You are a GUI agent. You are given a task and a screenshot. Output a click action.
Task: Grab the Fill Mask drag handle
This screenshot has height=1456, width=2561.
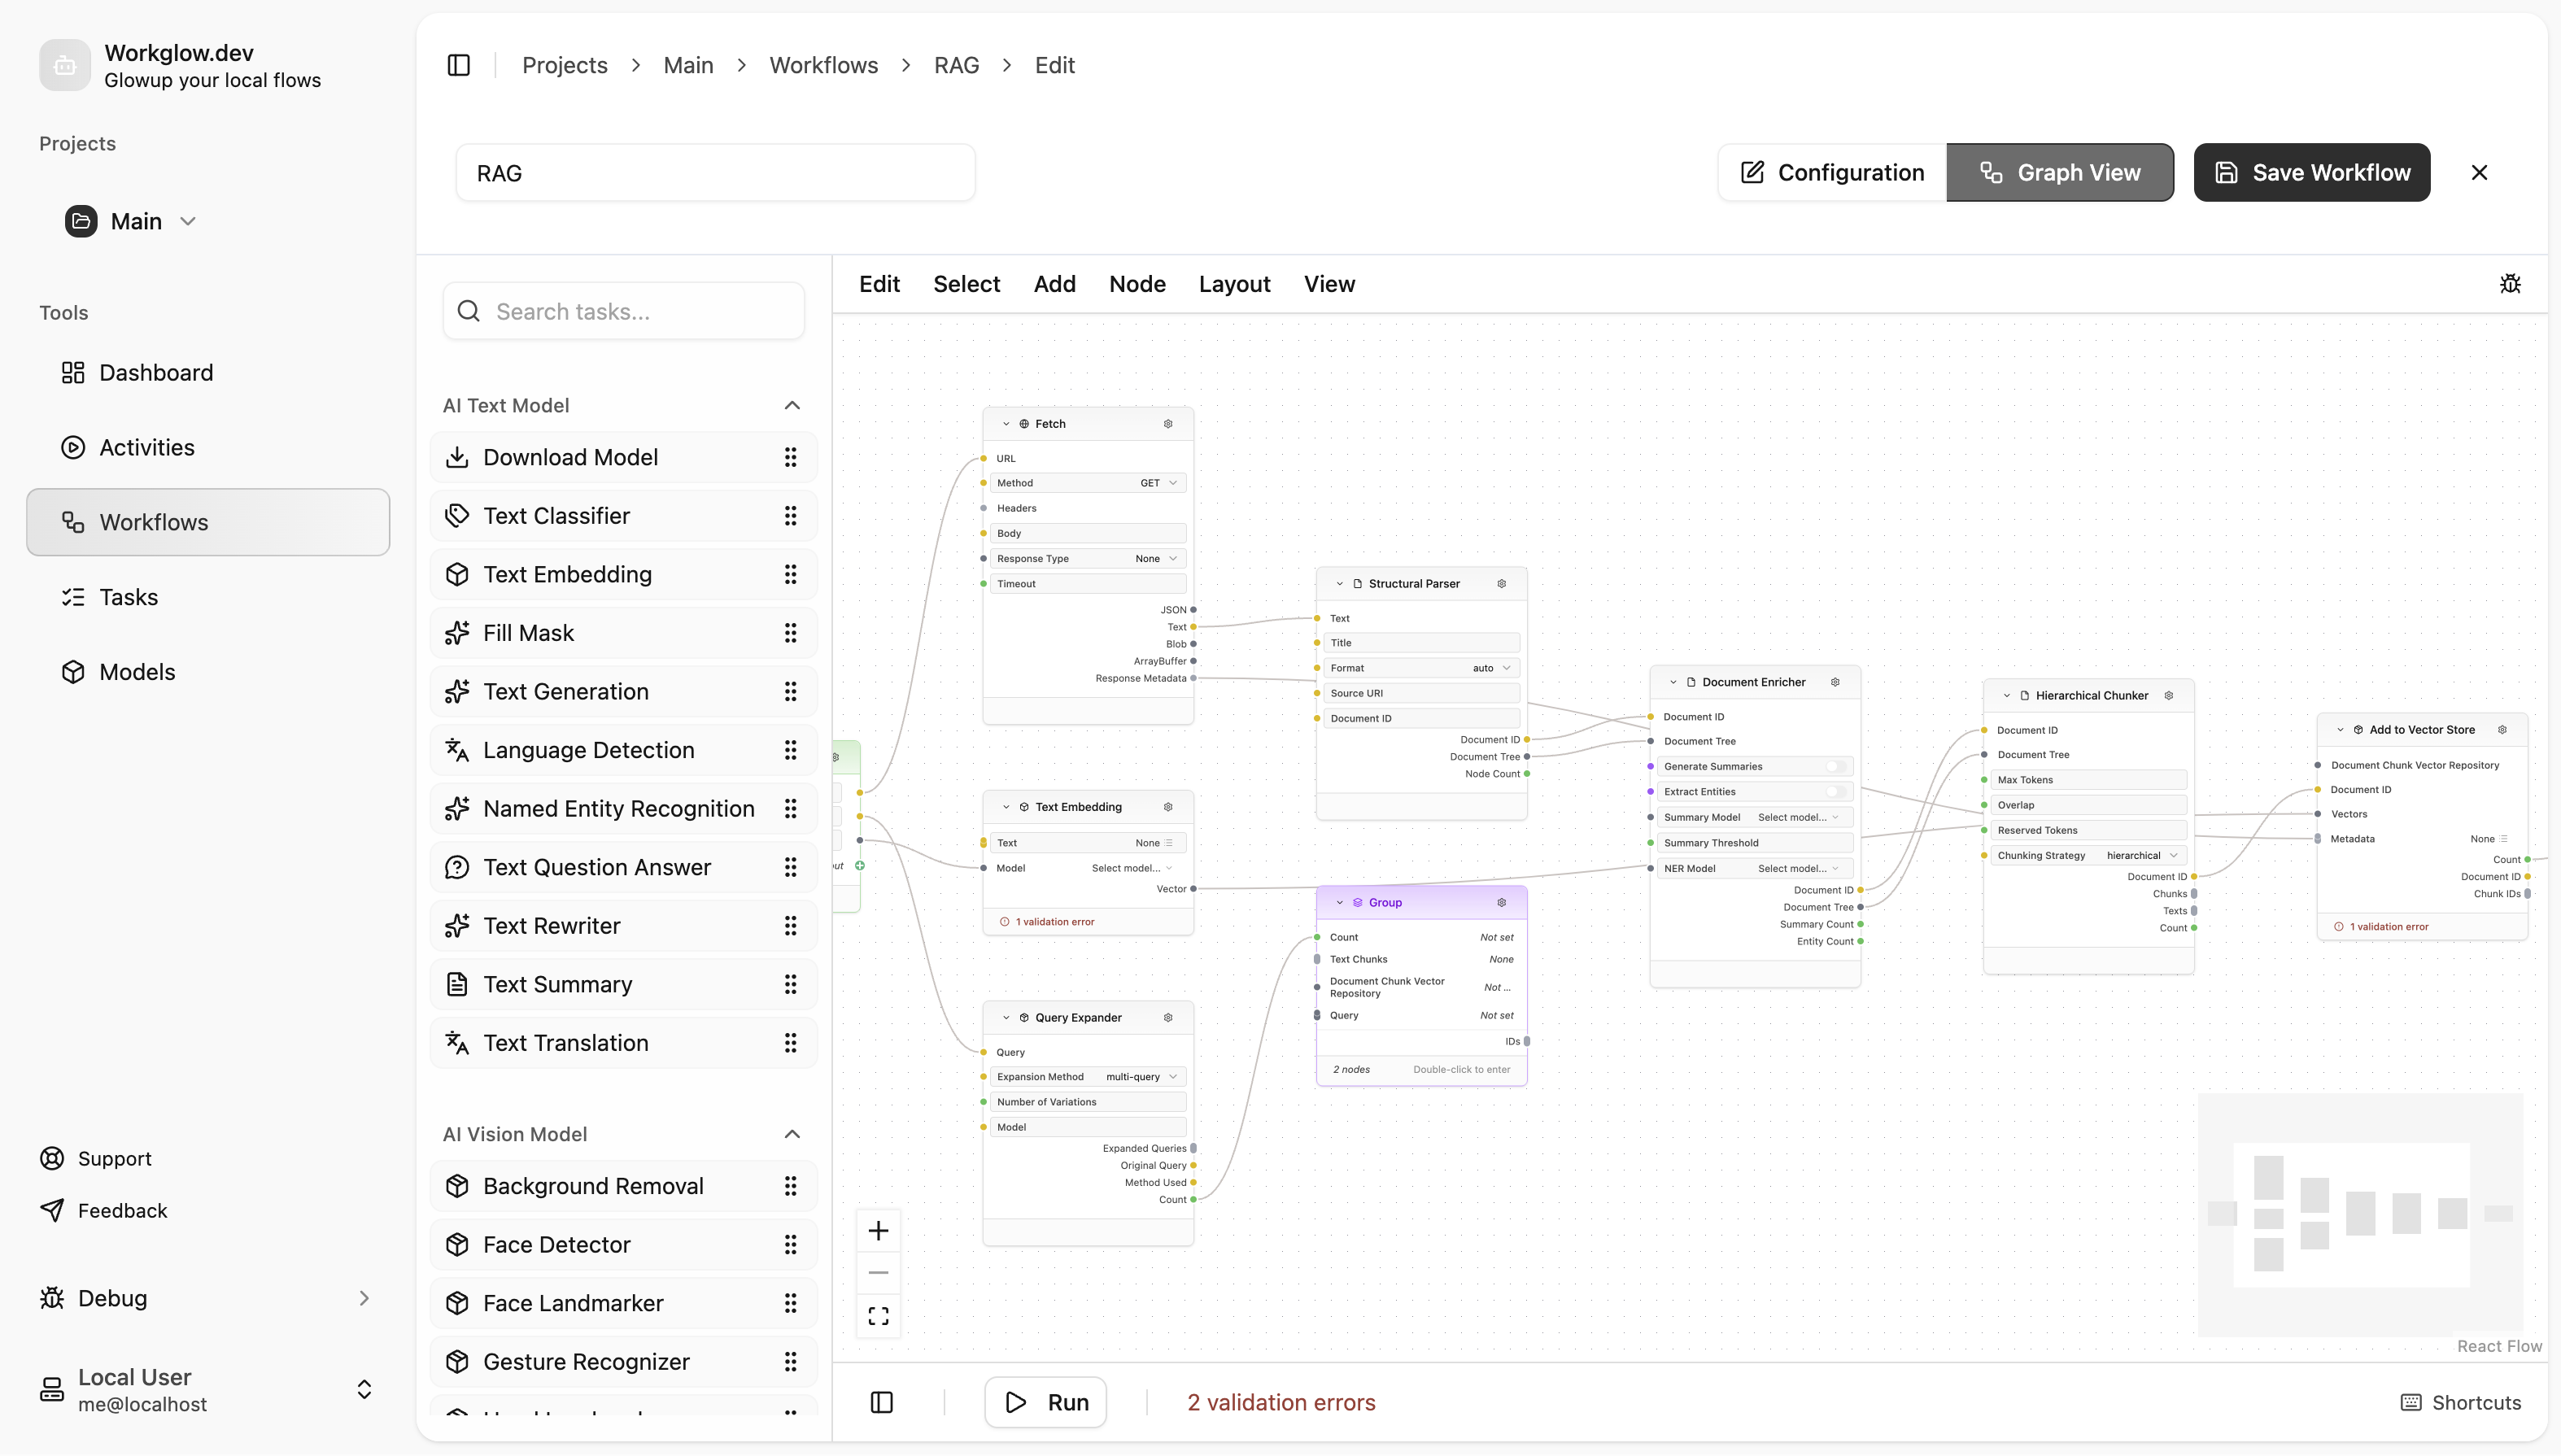(790, 633)
